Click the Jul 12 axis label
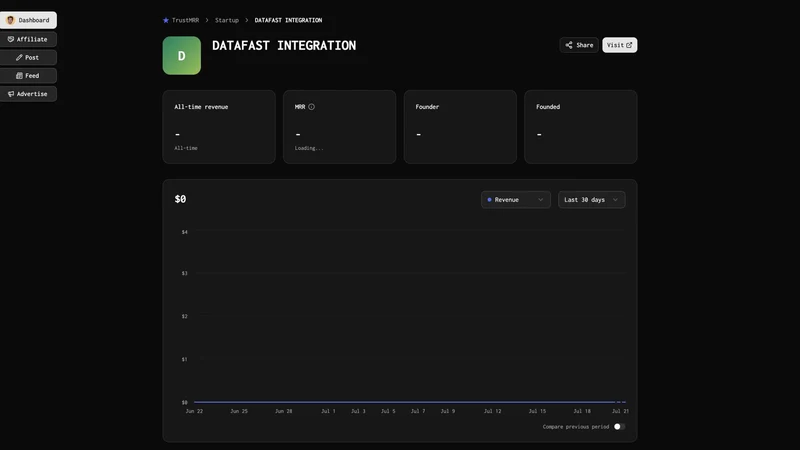This screenshot has width=800, height=450. pos(492,411)
